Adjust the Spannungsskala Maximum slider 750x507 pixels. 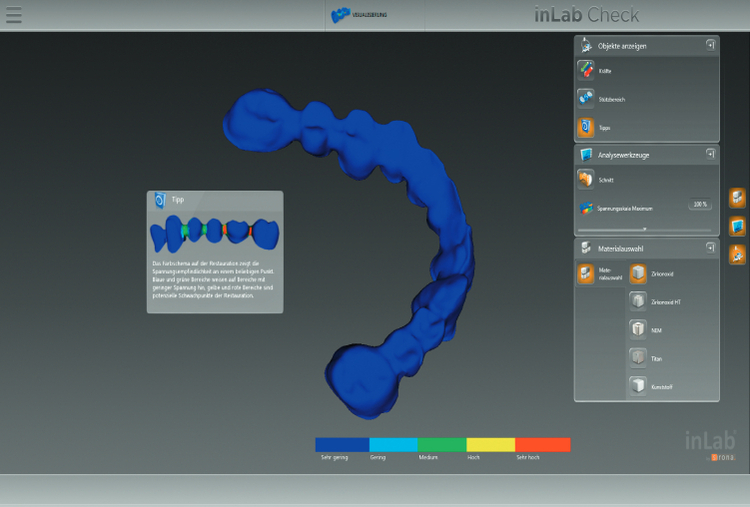click(644, 229)
